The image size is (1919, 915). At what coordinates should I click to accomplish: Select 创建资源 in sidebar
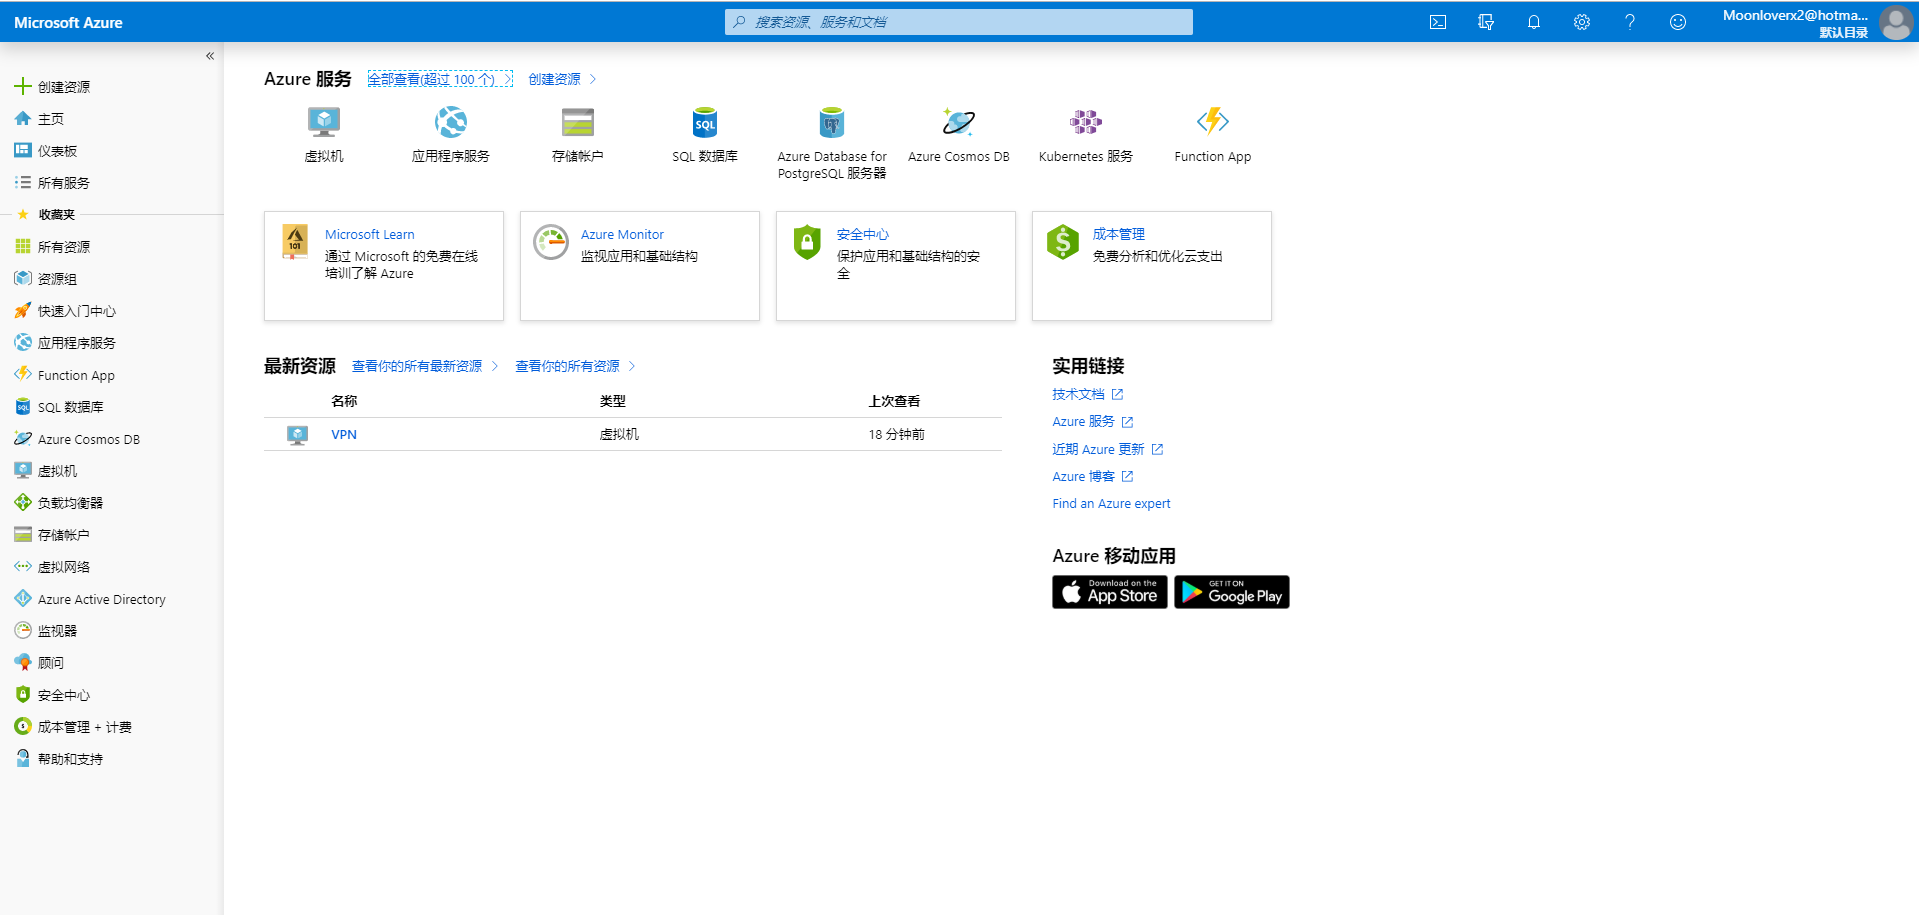point(64,87)
